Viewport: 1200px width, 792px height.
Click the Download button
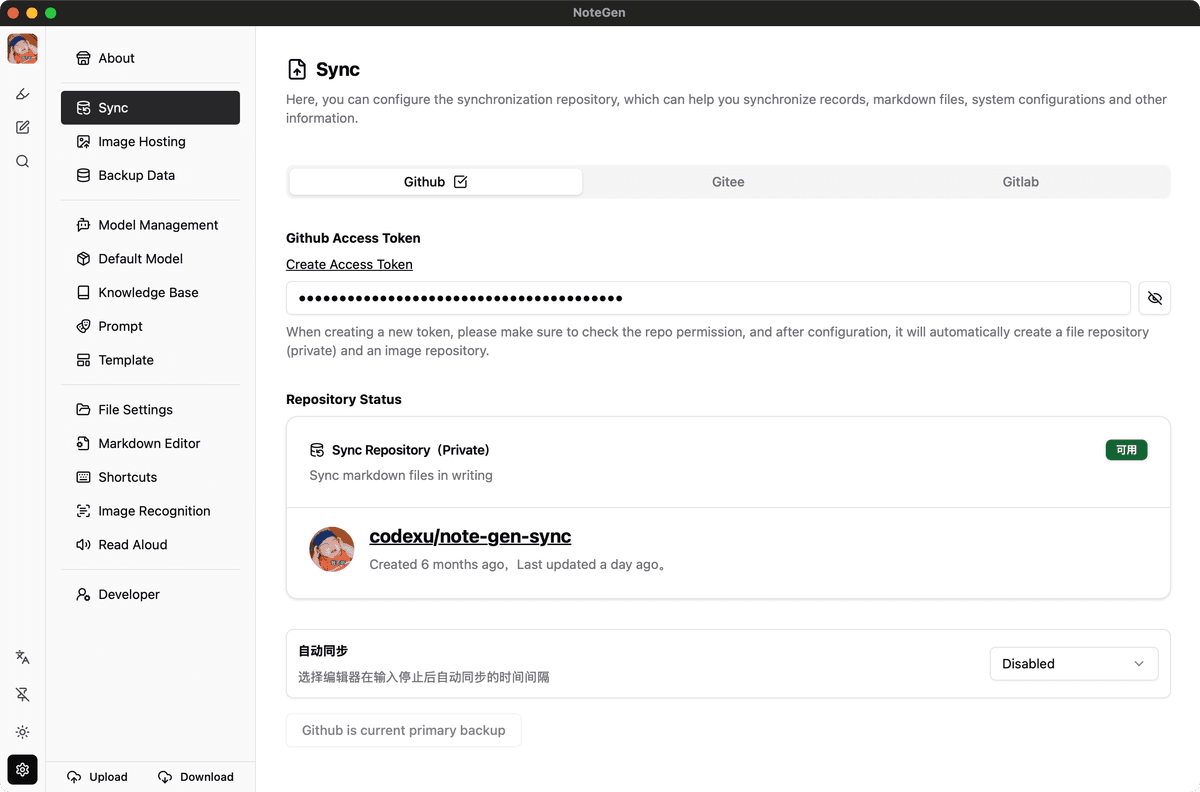(x=196, y=777)
